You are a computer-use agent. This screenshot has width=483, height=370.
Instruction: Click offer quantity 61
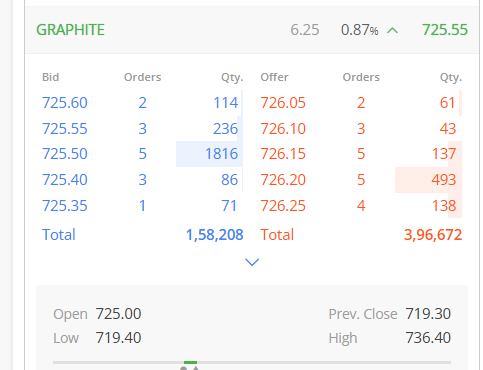[x=448, y=103]
